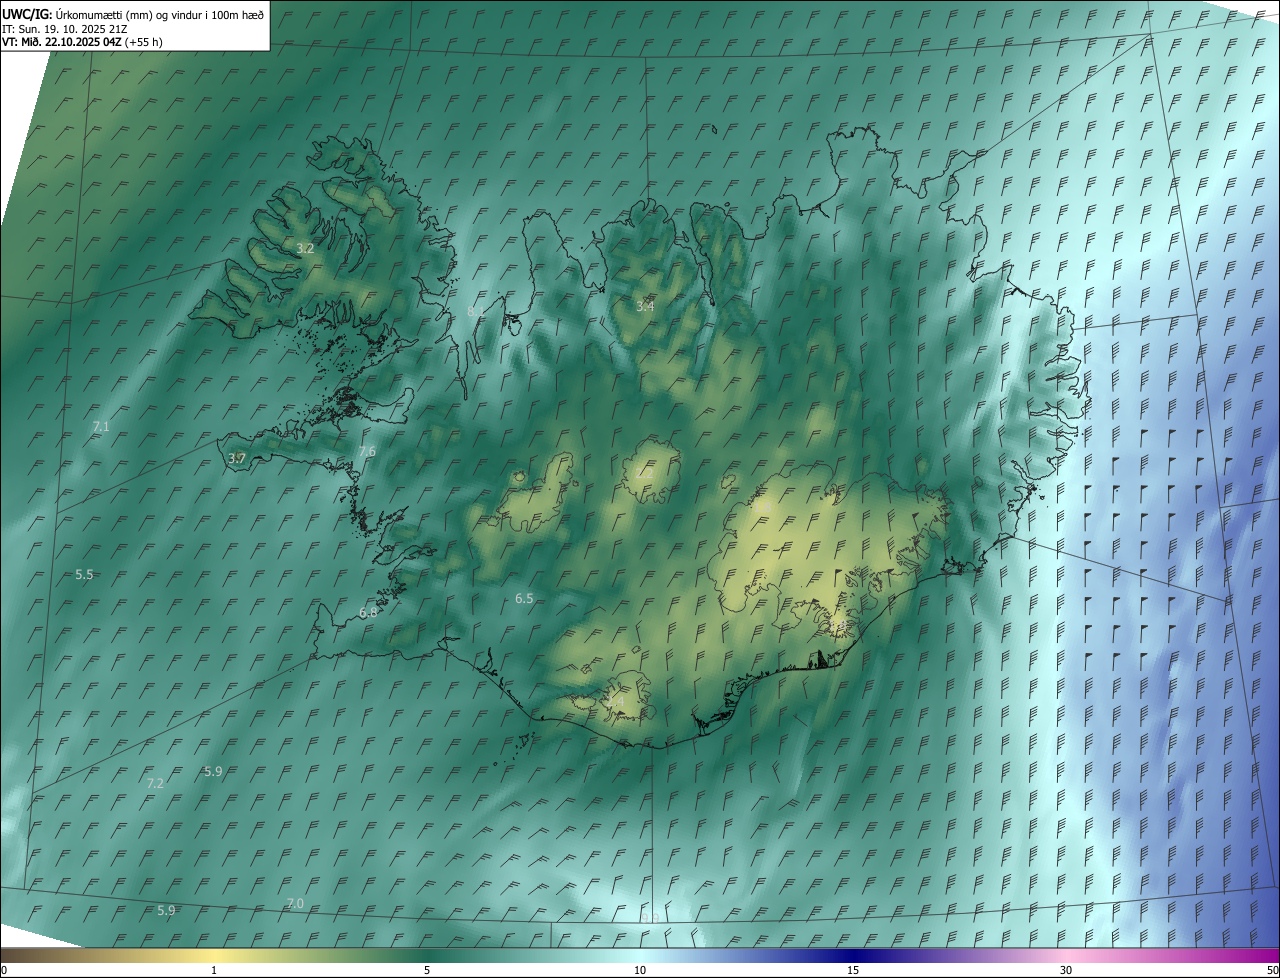Click the map value label '6.5'
The image size is (1280, 978).
point(524,599)
